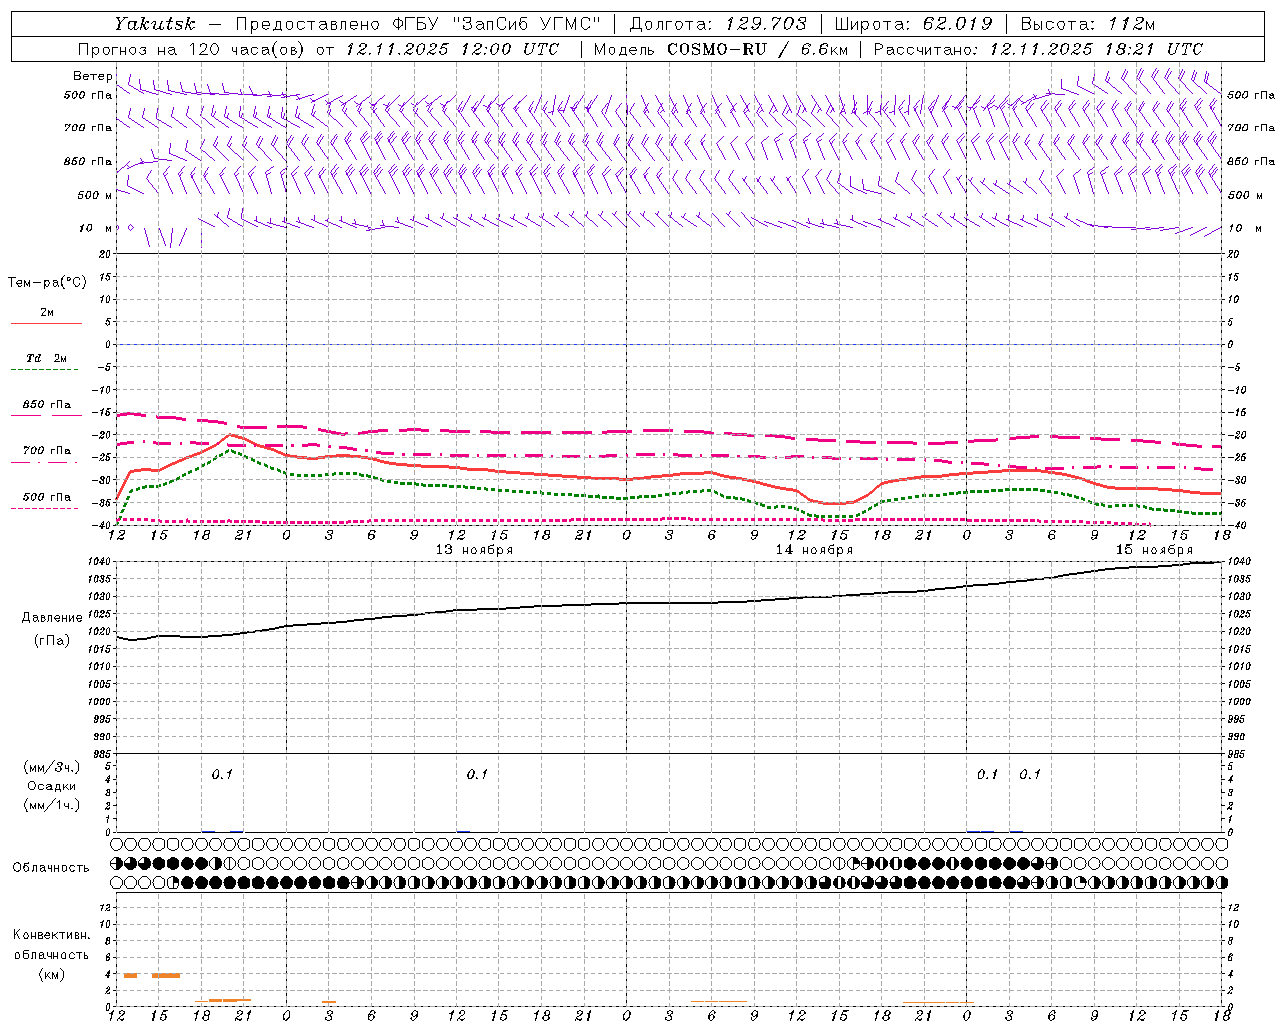Click the solid blue 2м legend line
The height and width of the screenshot is (1024, 1280).
tap(46, 323)
